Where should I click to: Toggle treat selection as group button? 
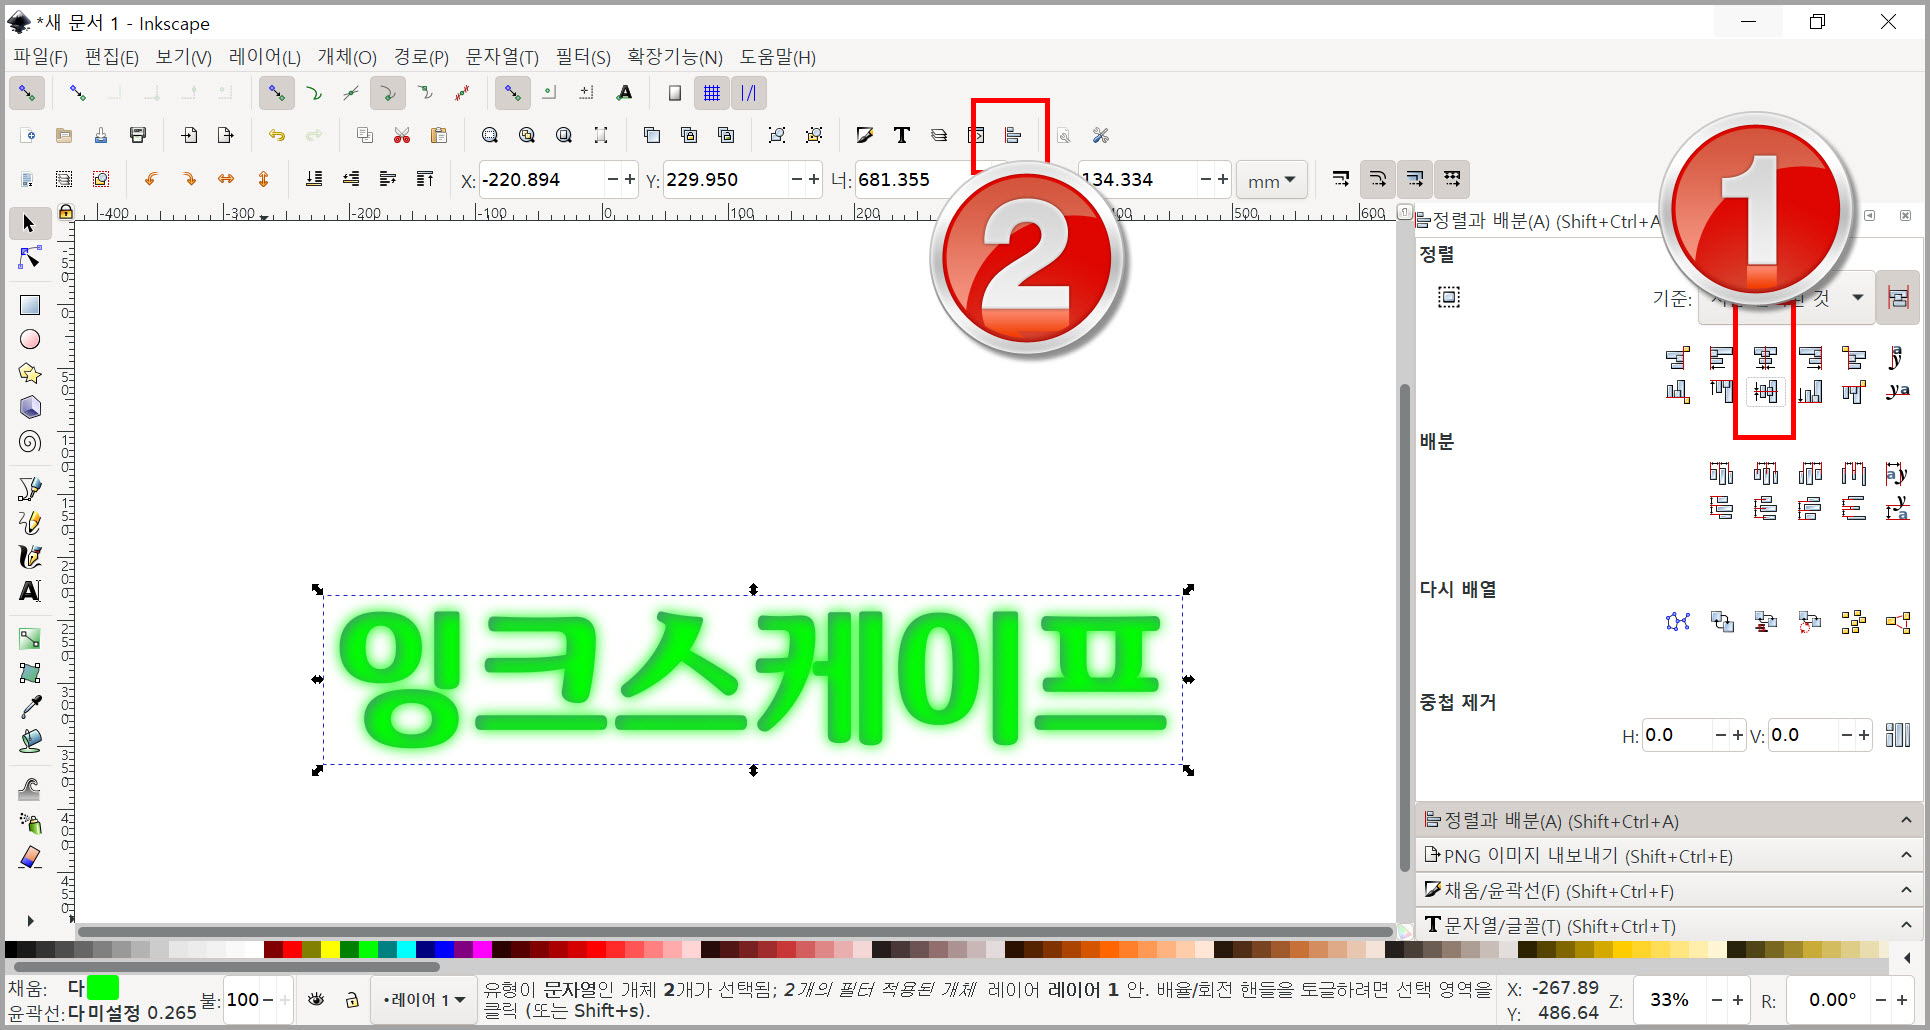click(x=1897, y=297)
